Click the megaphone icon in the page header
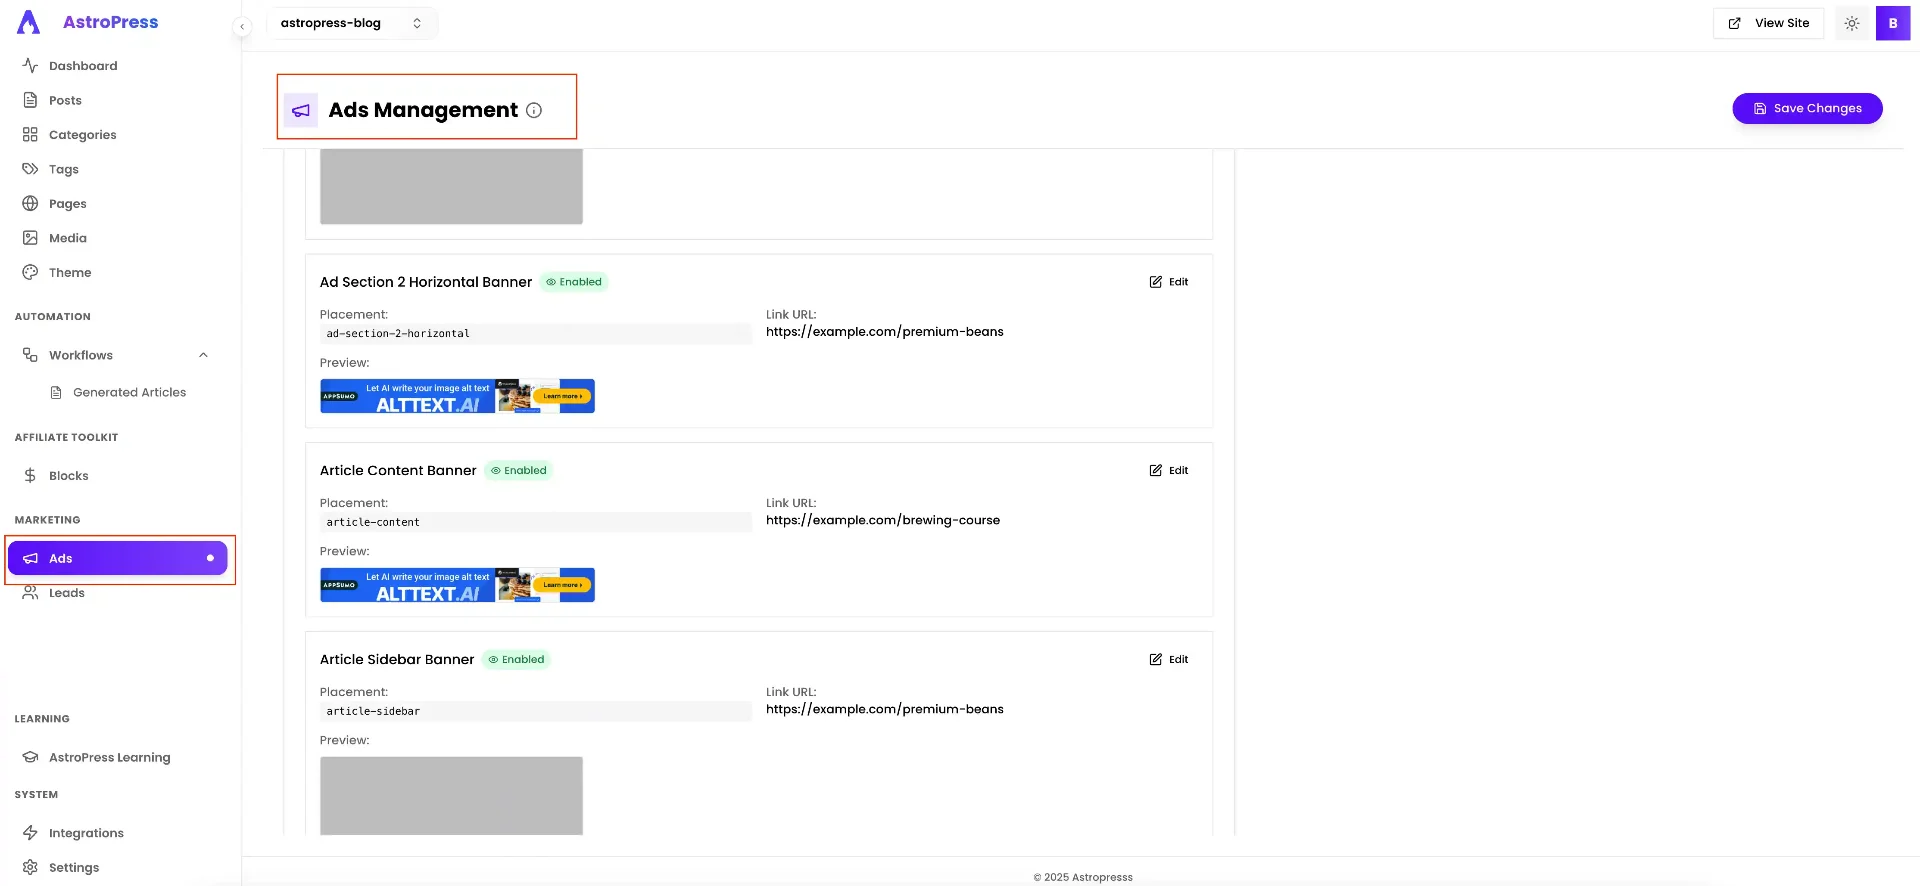Screen dimensions: 1920x886 pos(301,110)
